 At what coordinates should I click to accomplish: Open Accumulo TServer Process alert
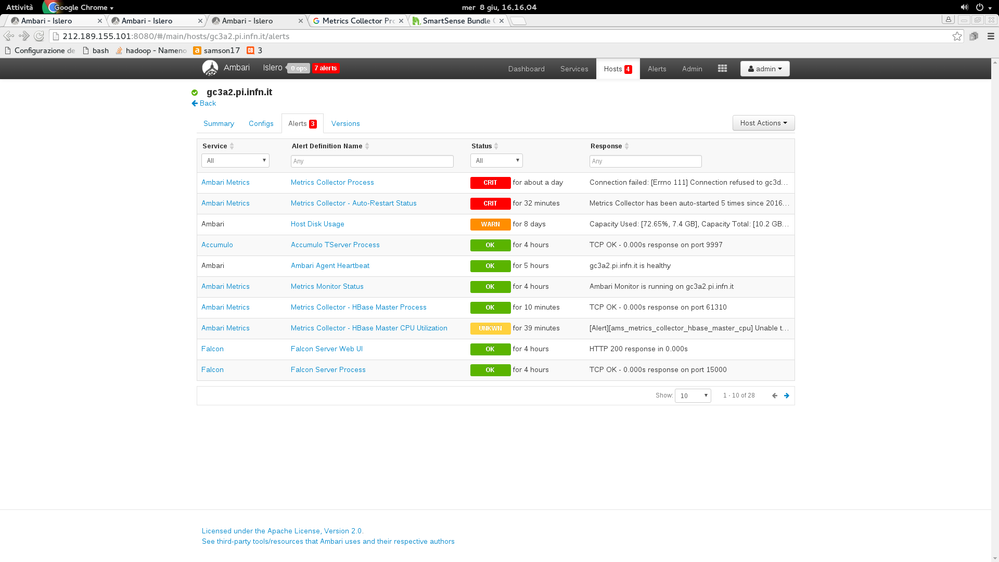[335, 245]
